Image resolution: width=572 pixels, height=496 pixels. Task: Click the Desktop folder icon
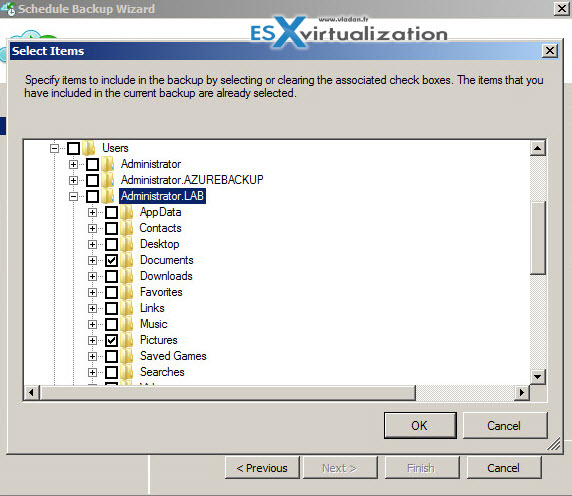[x=127, y=244]
